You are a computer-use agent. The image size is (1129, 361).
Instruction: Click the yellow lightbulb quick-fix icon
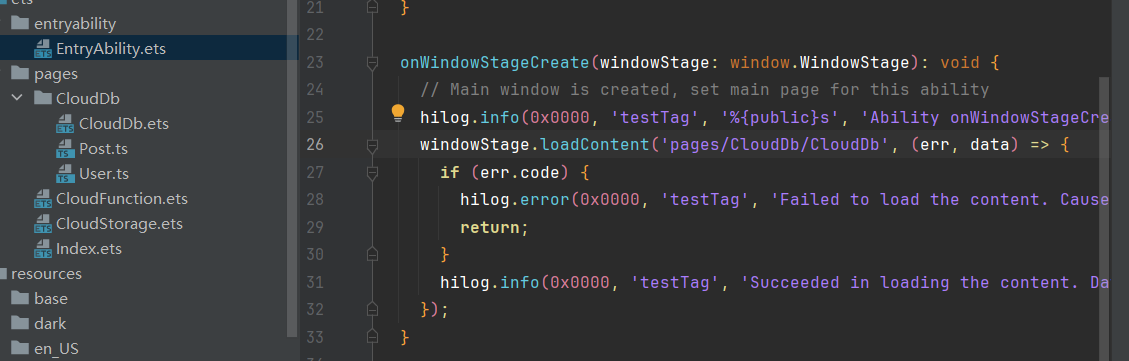coord(398,112)
